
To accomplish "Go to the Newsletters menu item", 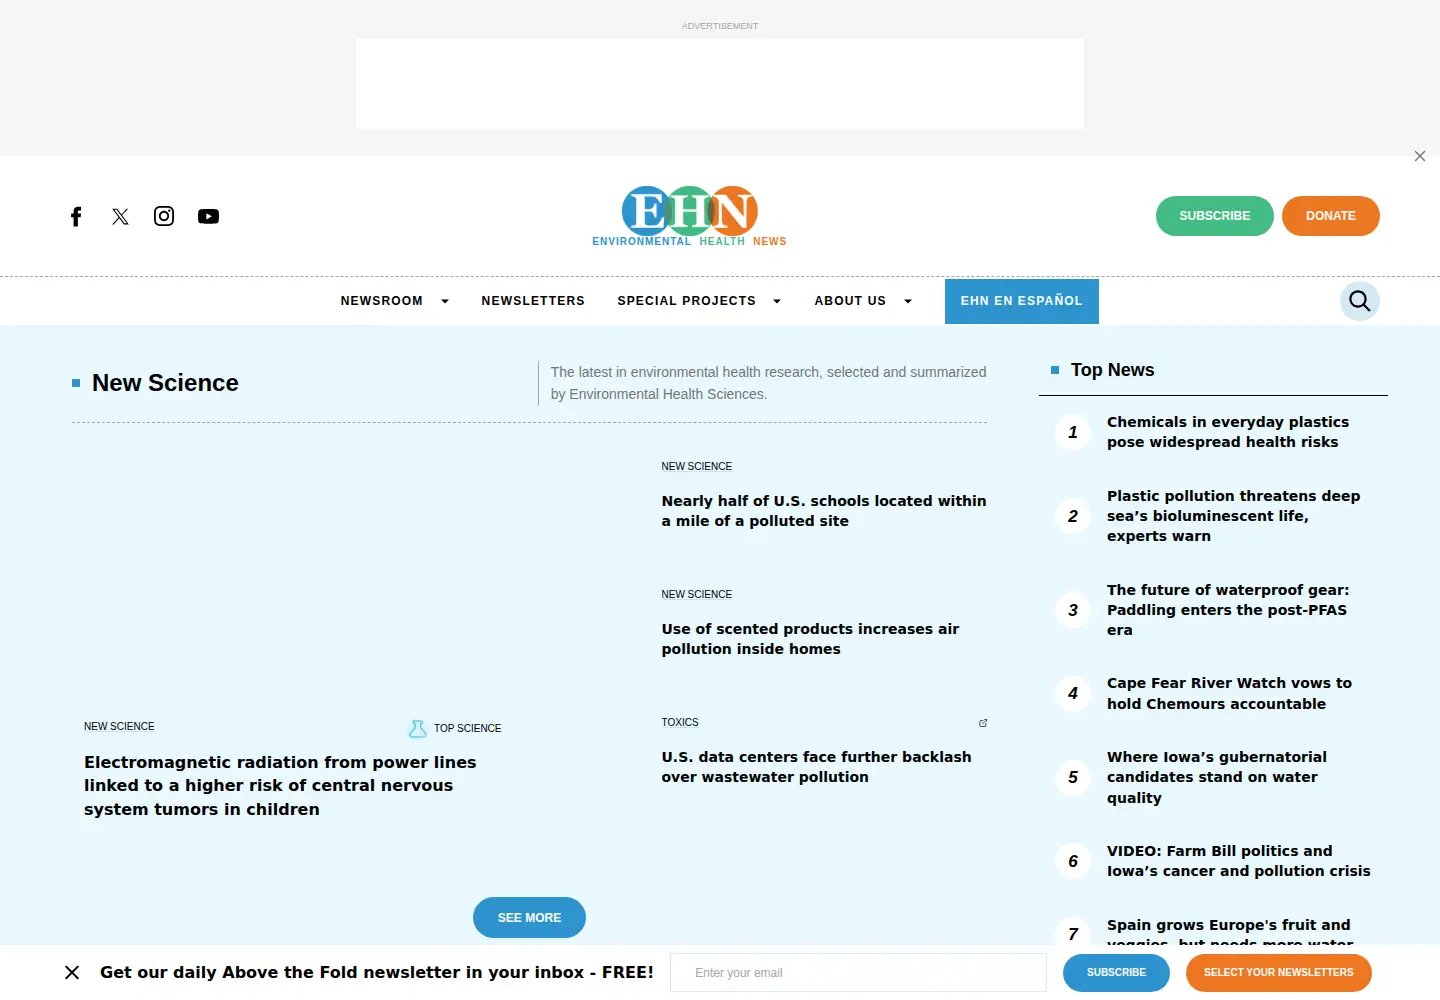I will [x=533, y=301].
